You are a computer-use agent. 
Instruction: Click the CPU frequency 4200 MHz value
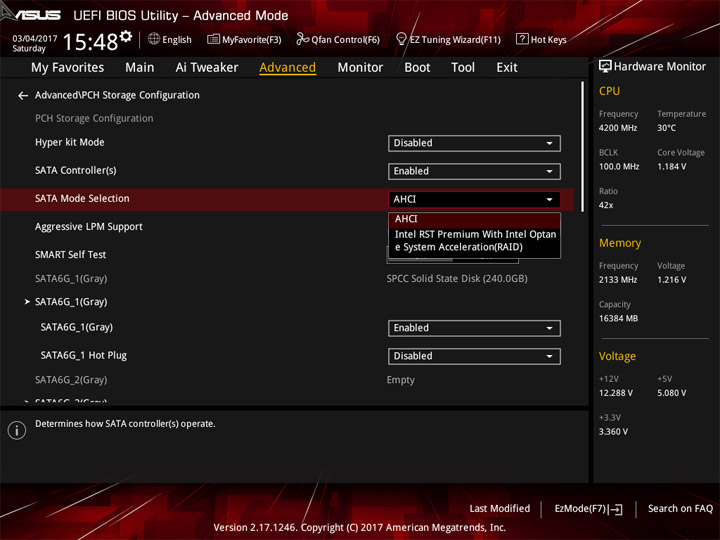pos(618,128)
